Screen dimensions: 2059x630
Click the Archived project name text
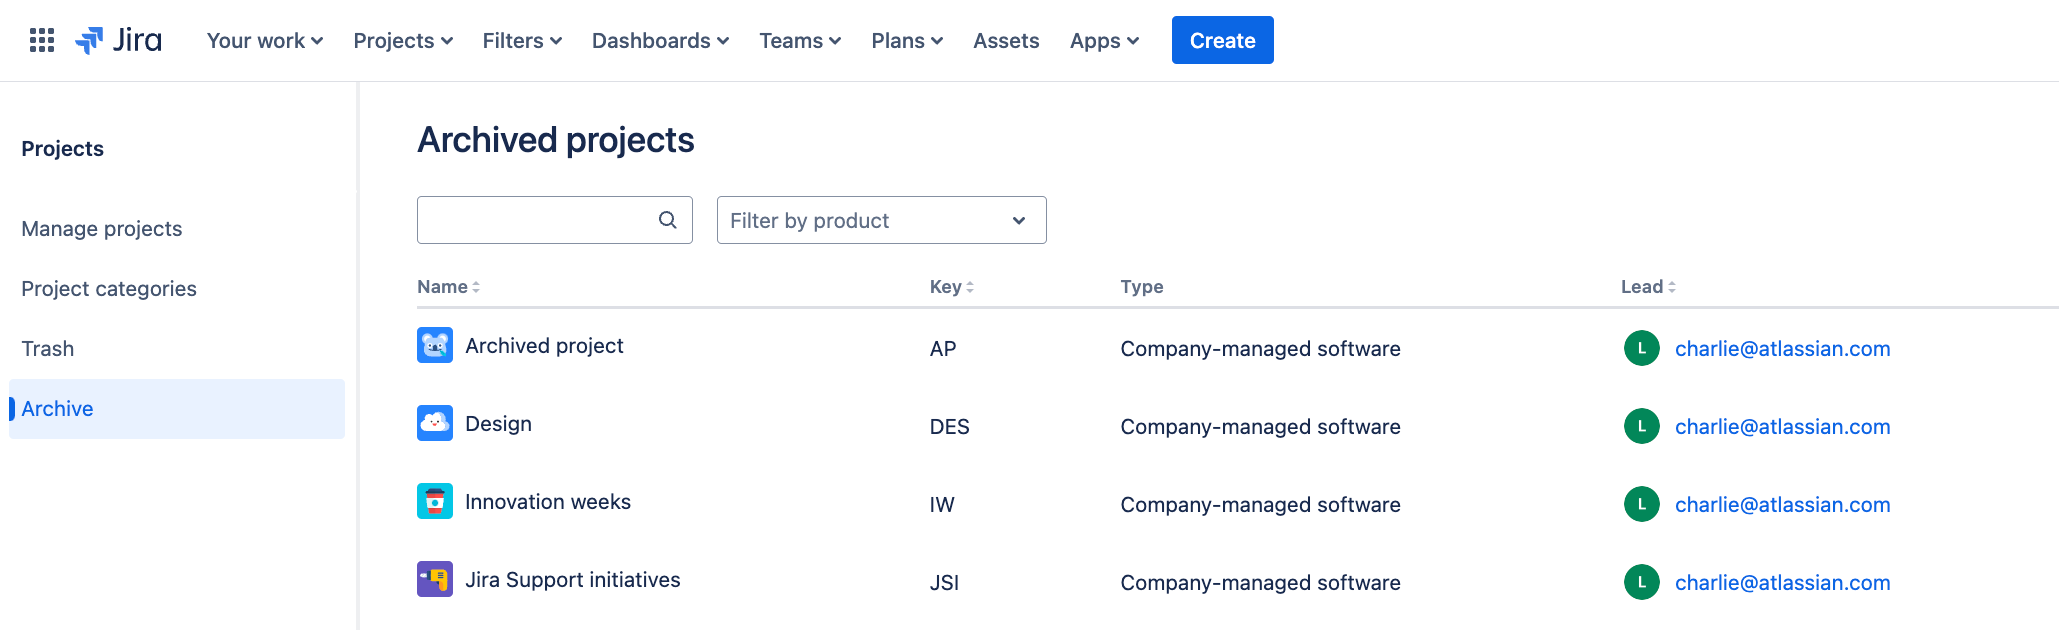click(x=544, y=346)
